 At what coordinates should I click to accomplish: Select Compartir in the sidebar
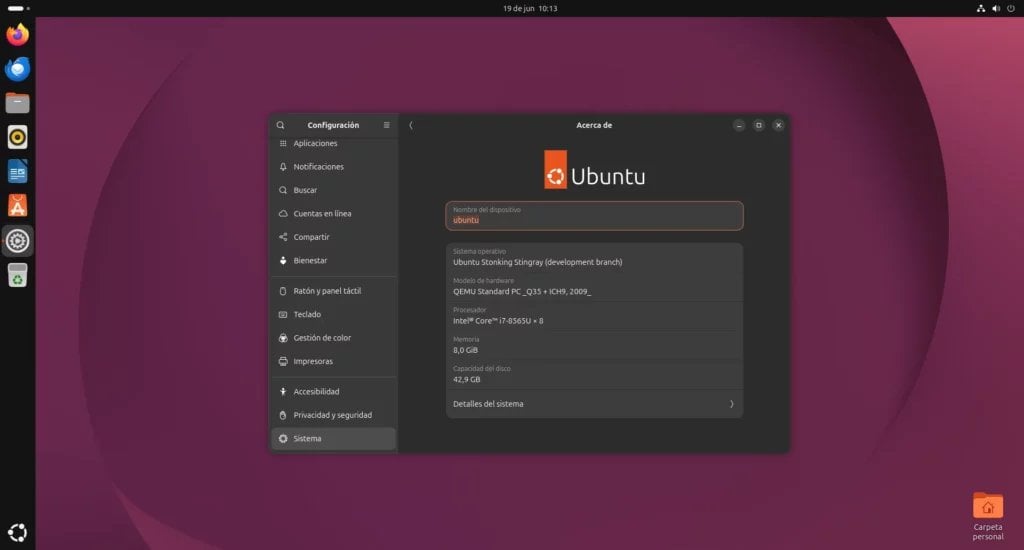tap(333, 237)
